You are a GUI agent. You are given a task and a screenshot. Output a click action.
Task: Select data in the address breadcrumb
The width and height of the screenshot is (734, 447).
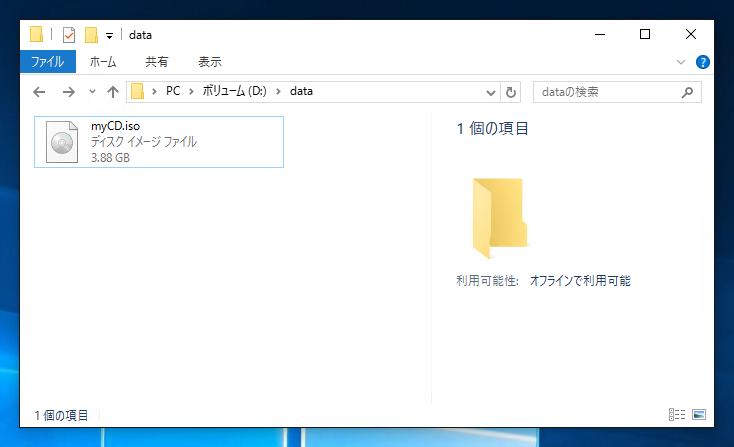(301, 91)
